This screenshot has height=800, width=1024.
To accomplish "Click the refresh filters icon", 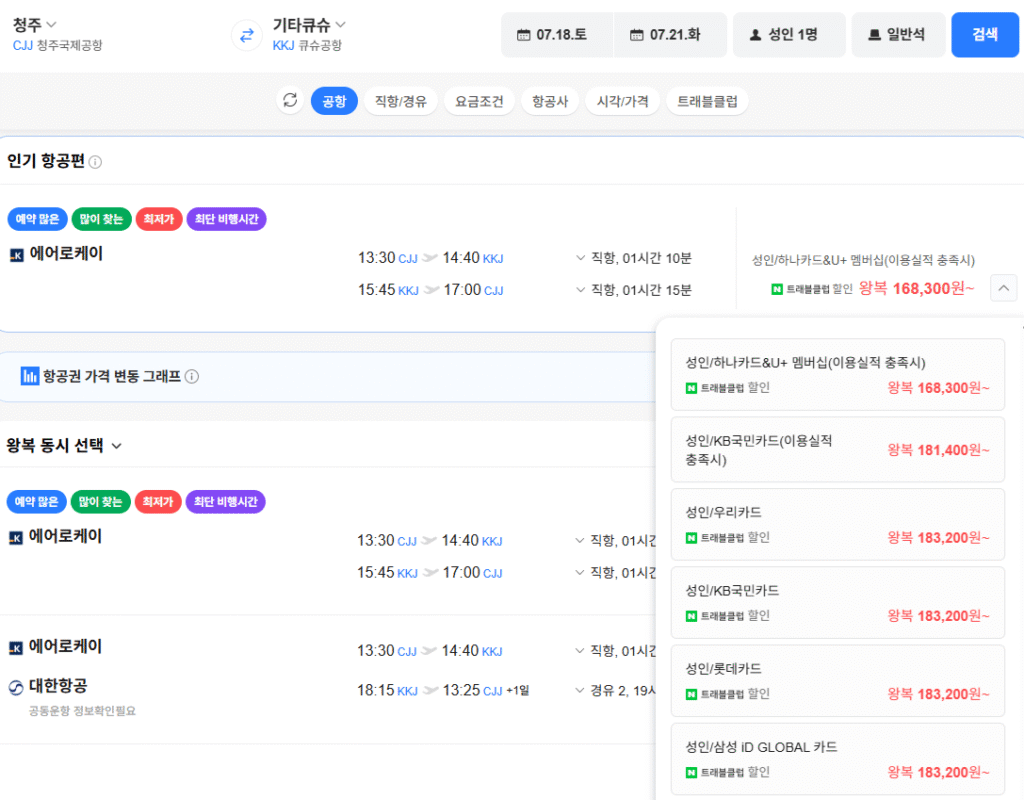I will (290, 101).
